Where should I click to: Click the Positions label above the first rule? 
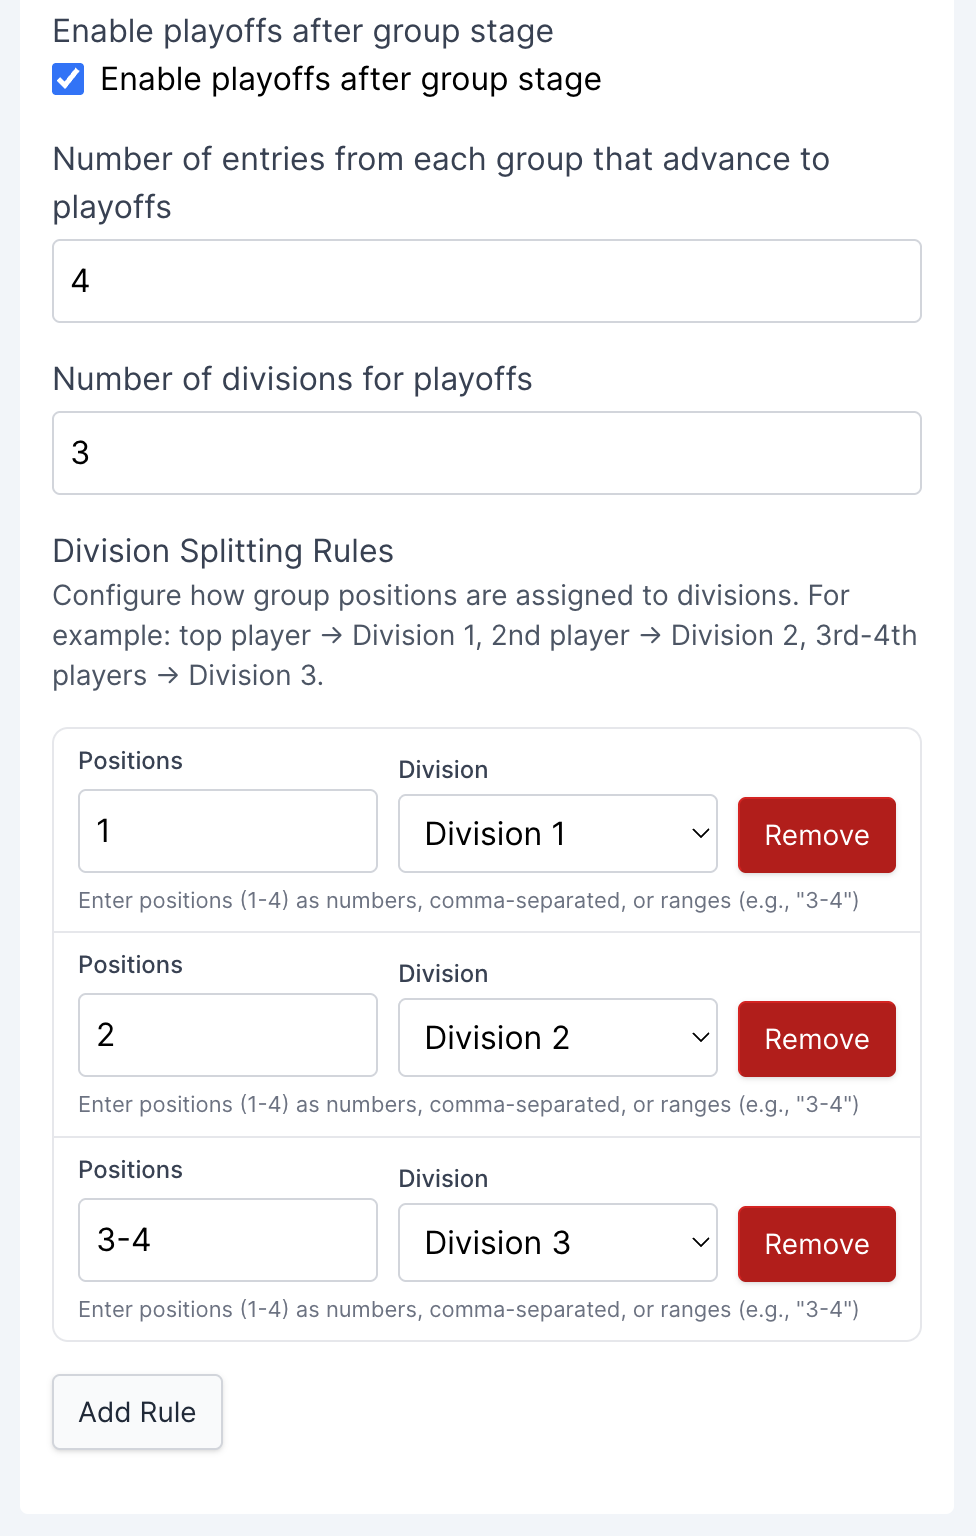(130, 761)
